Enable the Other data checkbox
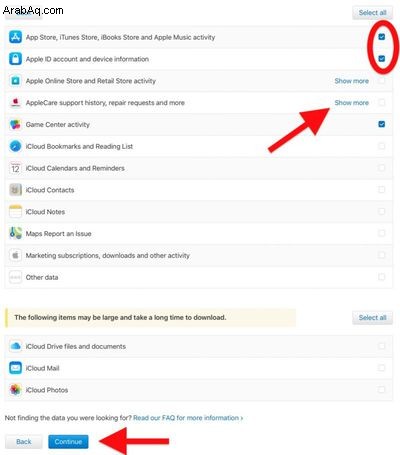 [382, 277]
